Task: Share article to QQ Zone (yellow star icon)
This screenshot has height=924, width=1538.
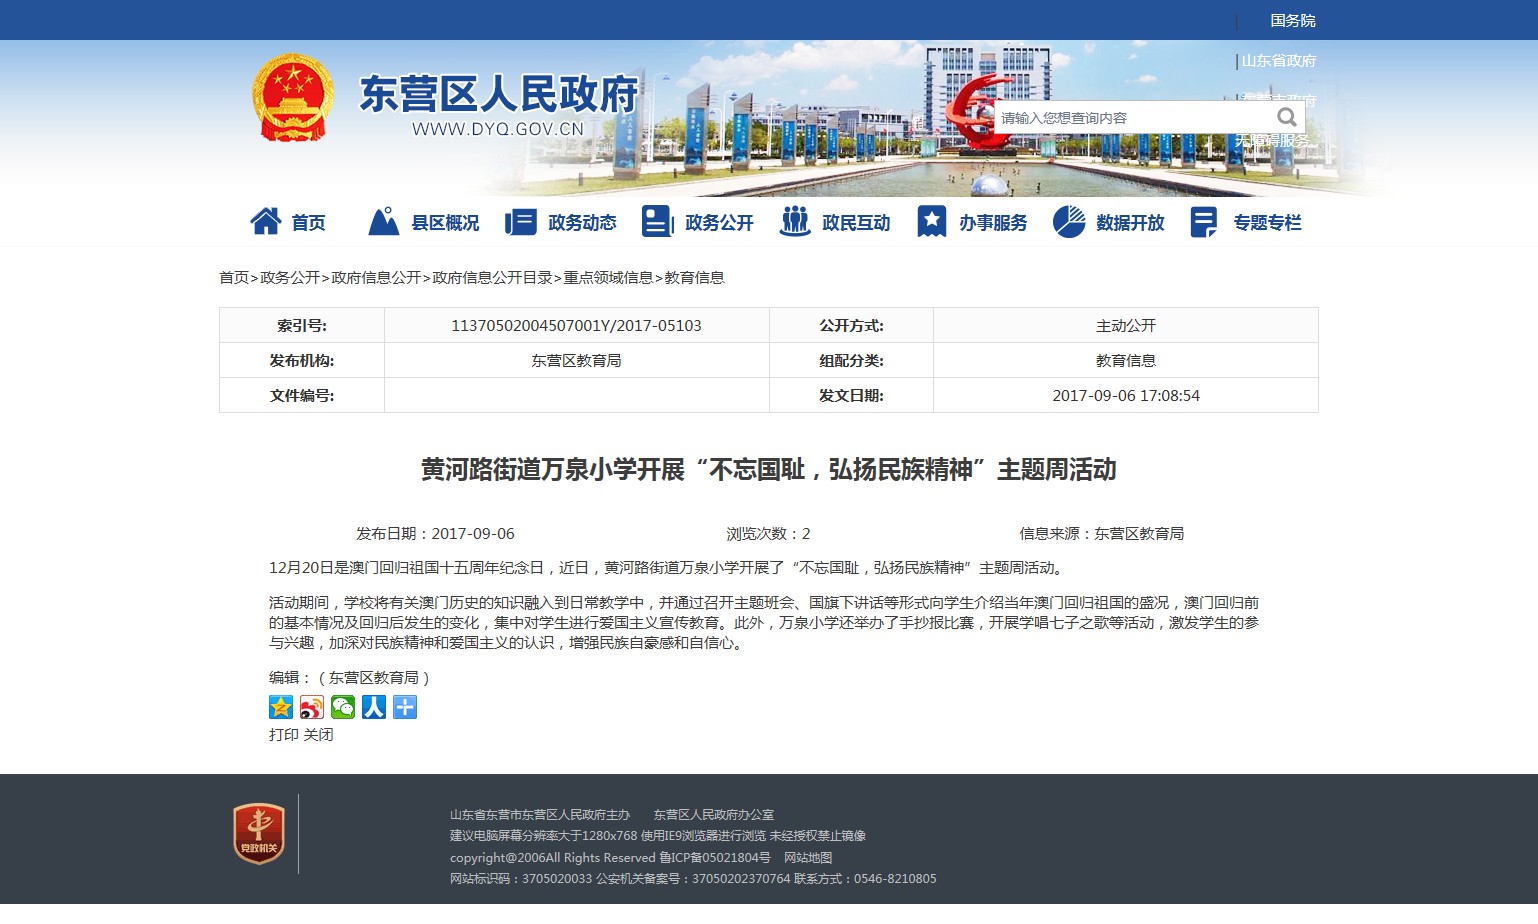Action: point(281,707)
